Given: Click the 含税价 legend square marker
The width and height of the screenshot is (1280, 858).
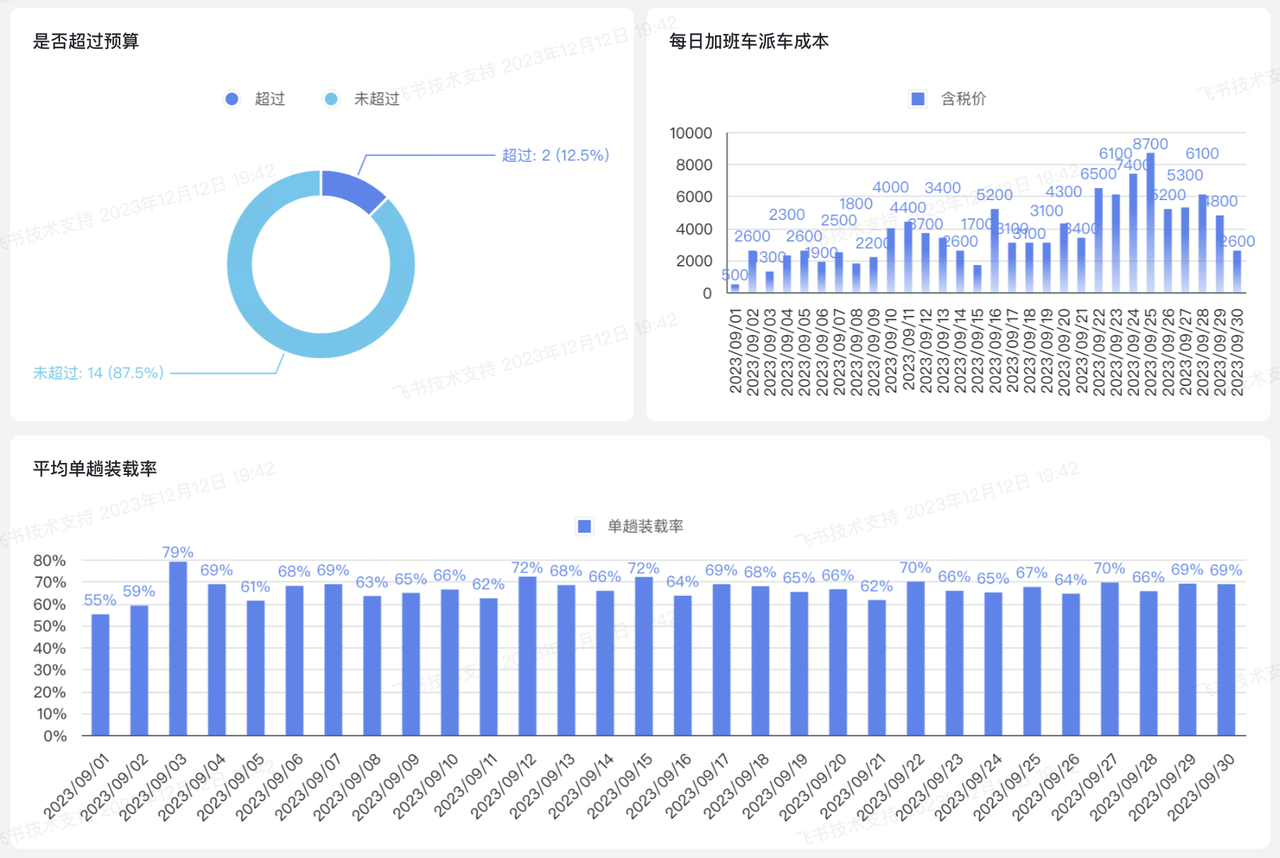Looking at the screenshot, I should [918, 99].
